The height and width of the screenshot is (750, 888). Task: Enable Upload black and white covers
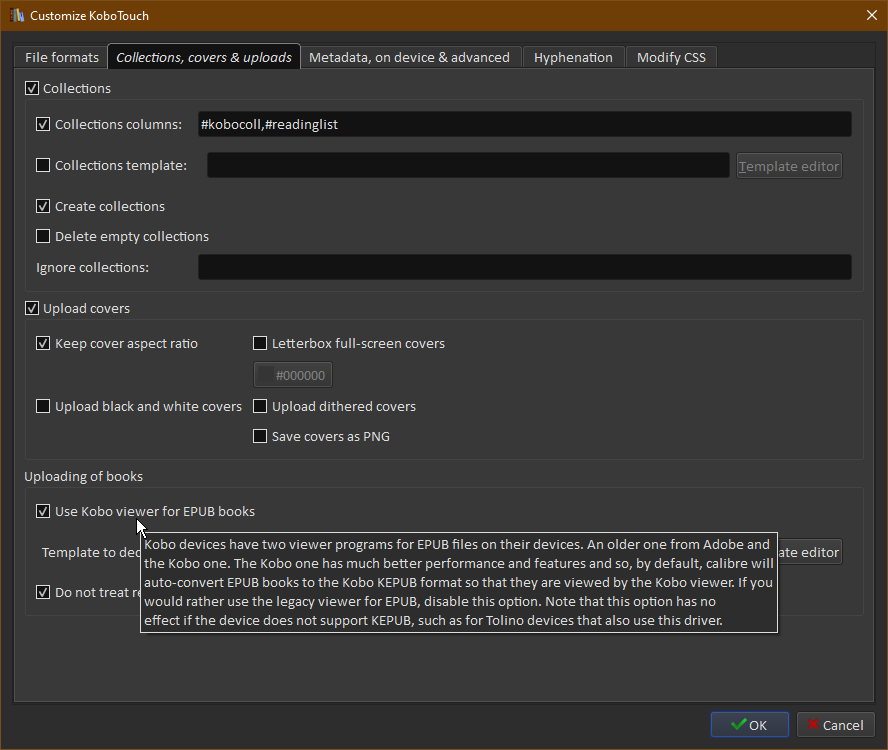43,406
